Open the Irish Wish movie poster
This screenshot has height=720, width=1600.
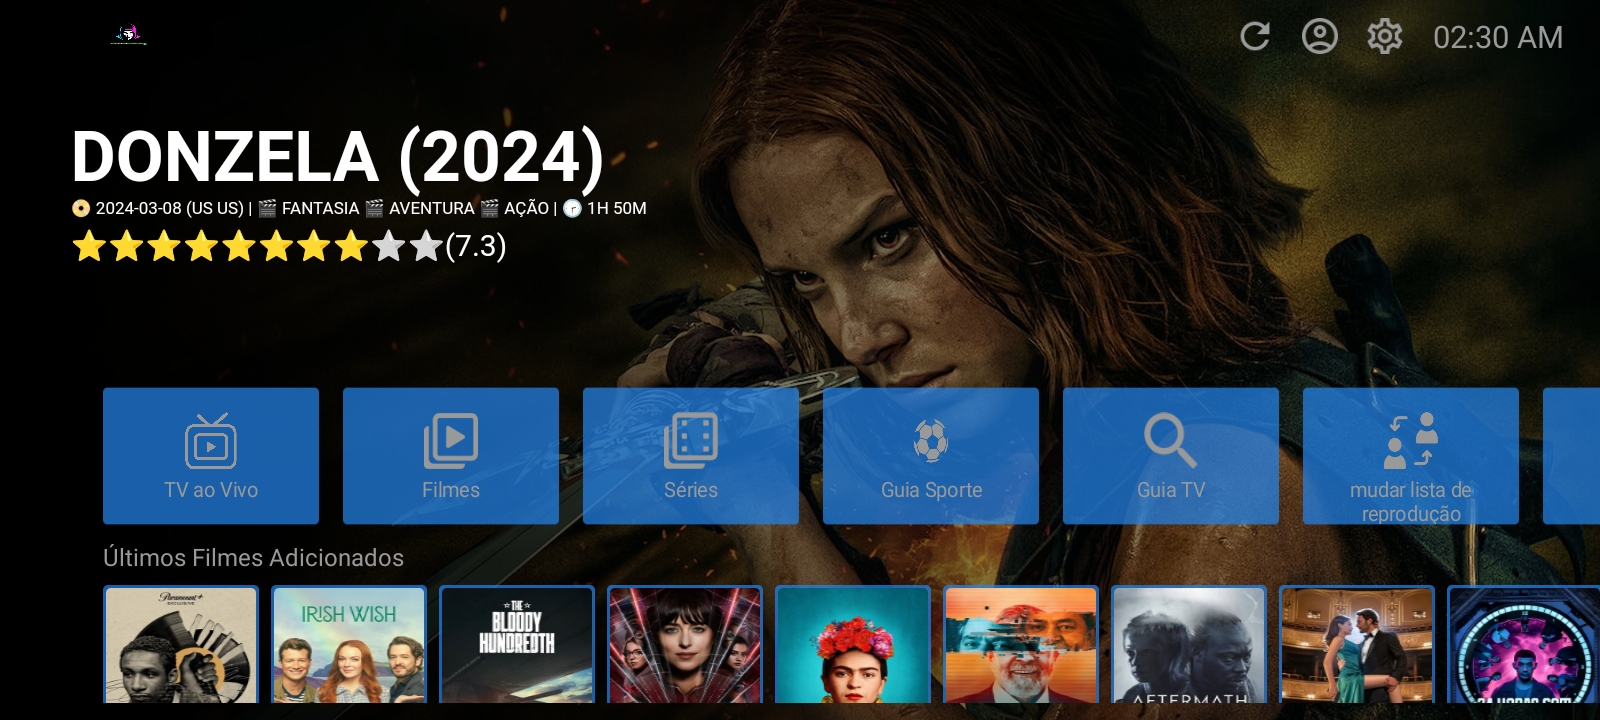click(349, 644)
